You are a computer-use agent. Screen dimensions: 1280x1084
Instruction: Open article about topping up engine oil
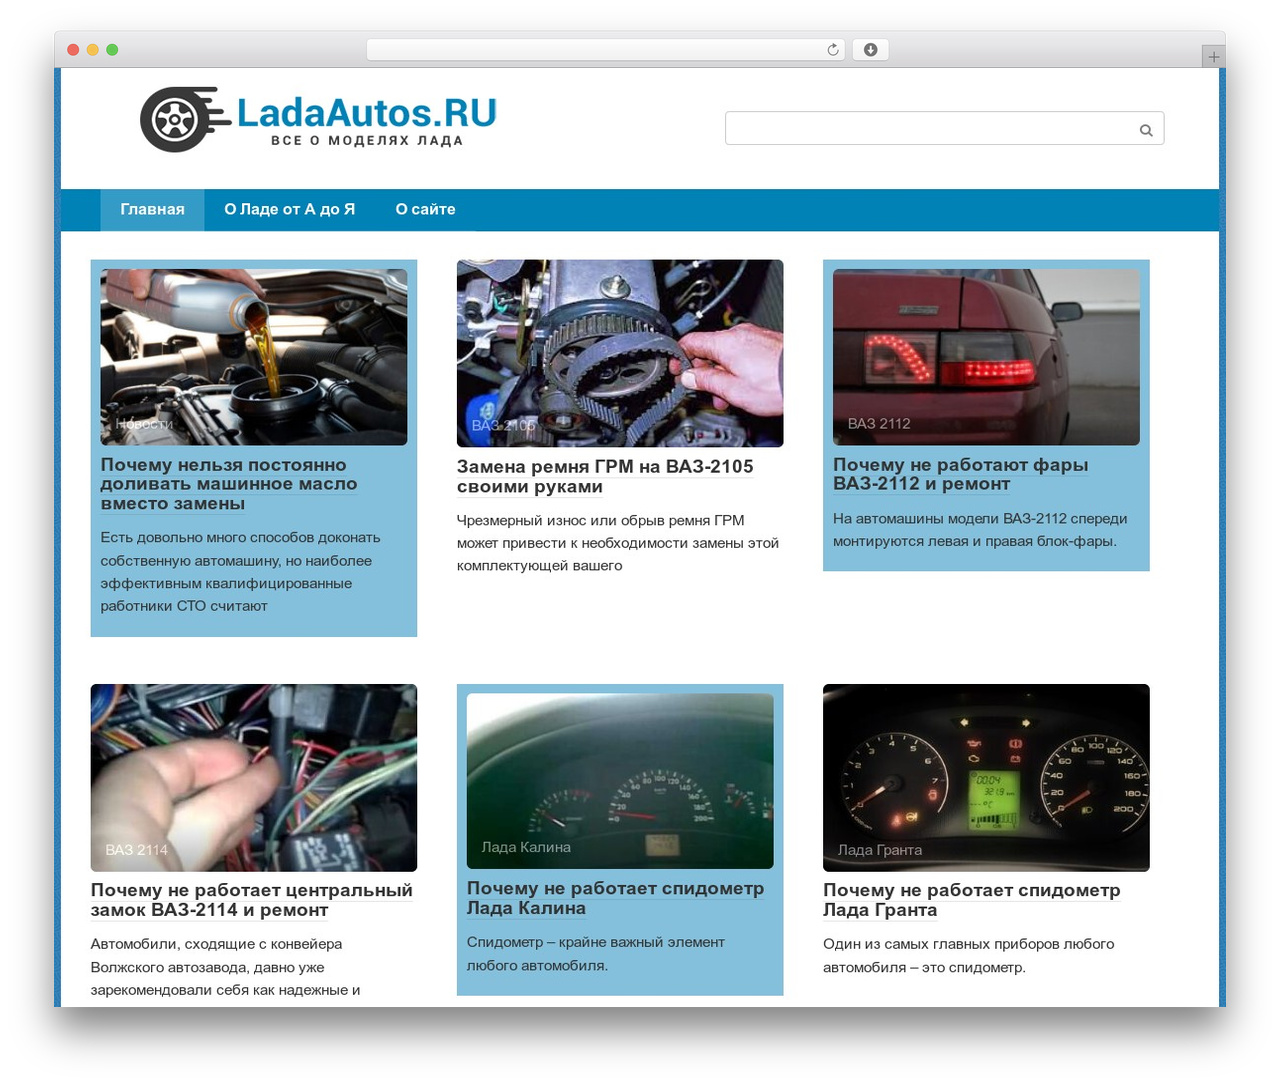point(229,484)
